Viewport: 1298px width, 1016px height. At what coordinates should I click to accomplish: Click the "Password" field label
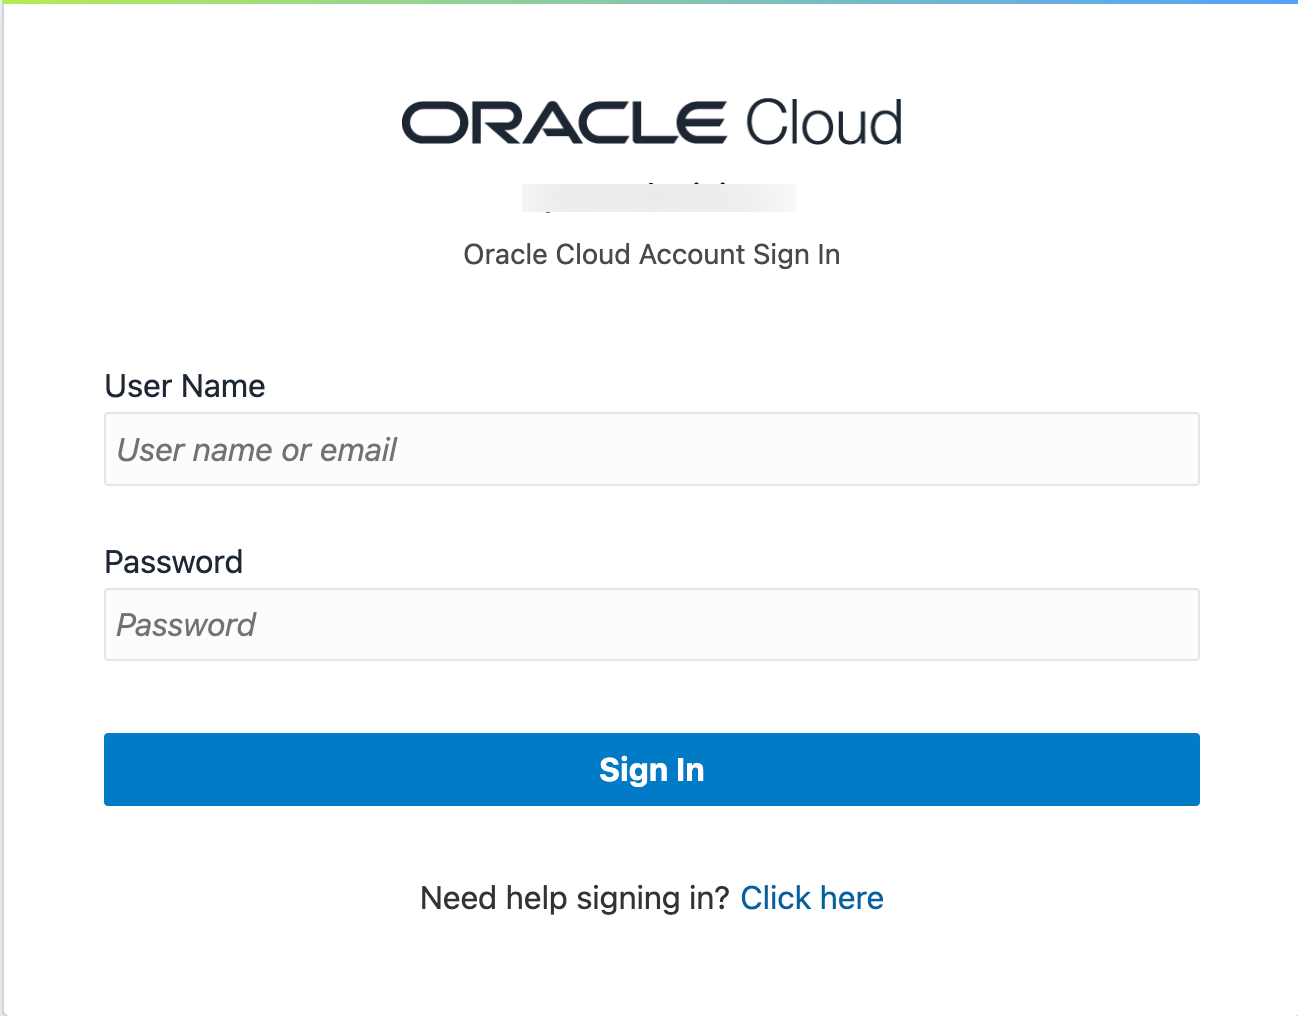point(173,562)
